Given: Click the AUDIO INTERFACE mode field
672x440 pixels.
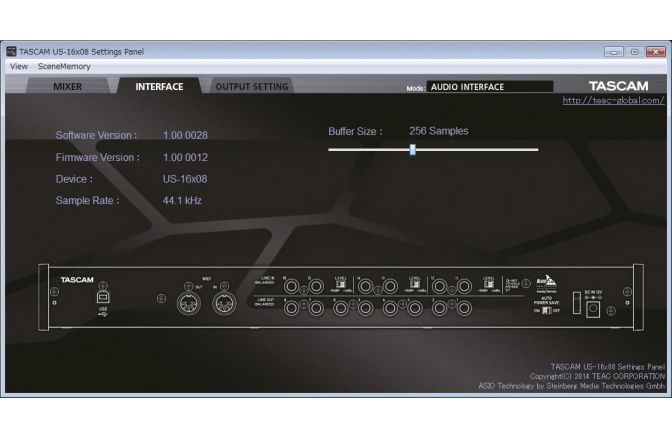Looking at the screenshot, I should pos(489,87).
